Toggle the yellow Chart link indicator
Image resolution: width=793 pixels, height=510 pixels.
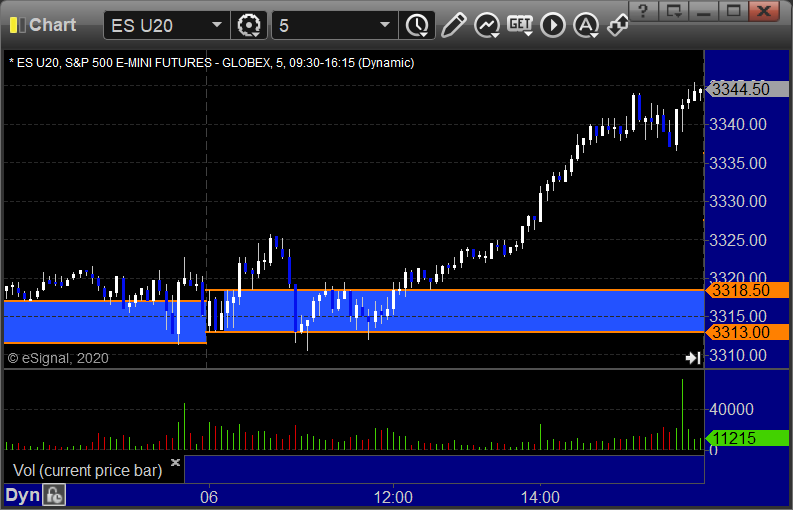(x=18, y=25)
